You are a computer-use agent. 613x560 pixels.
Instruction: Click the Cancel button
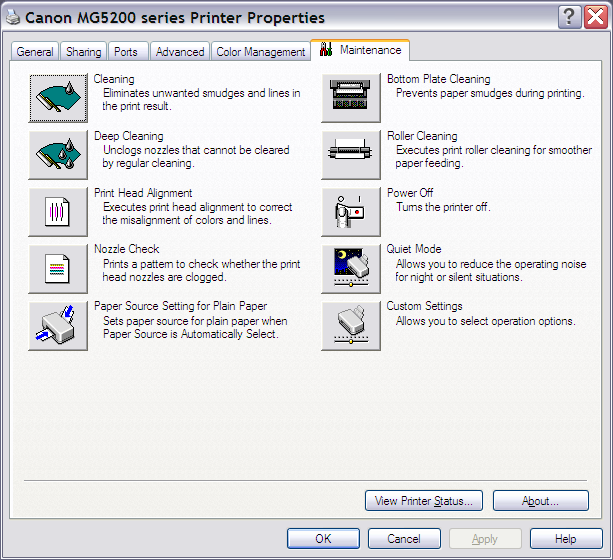(404, 538)
